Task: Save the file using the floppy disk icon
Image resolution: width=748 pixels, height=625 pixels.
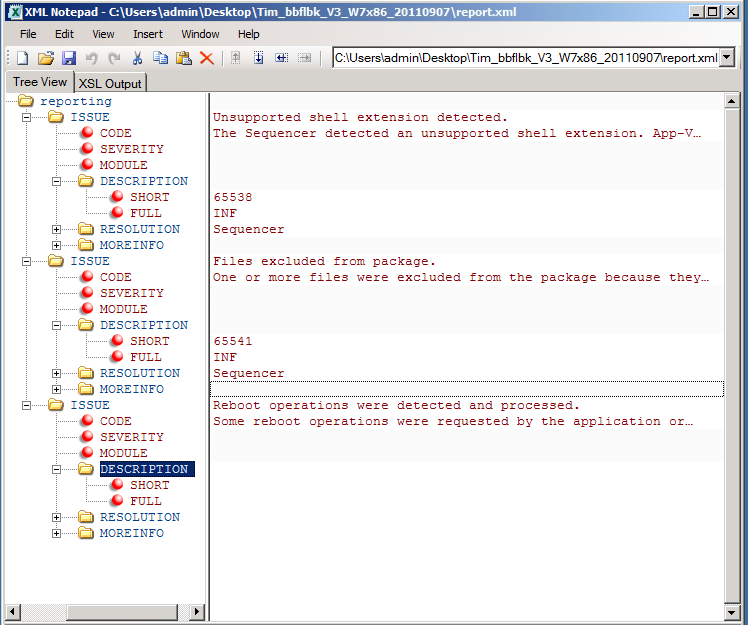Action: pos(69,58)
